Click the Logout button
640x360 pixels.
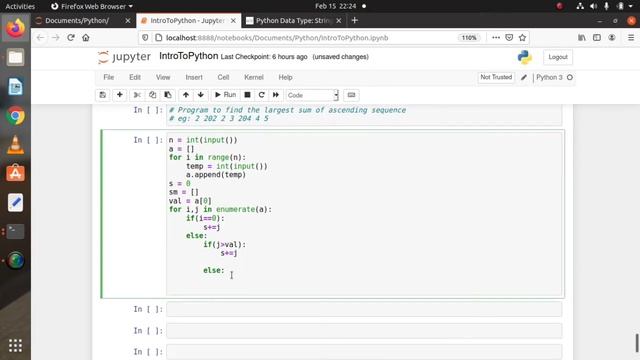click(x=558, y=57)
